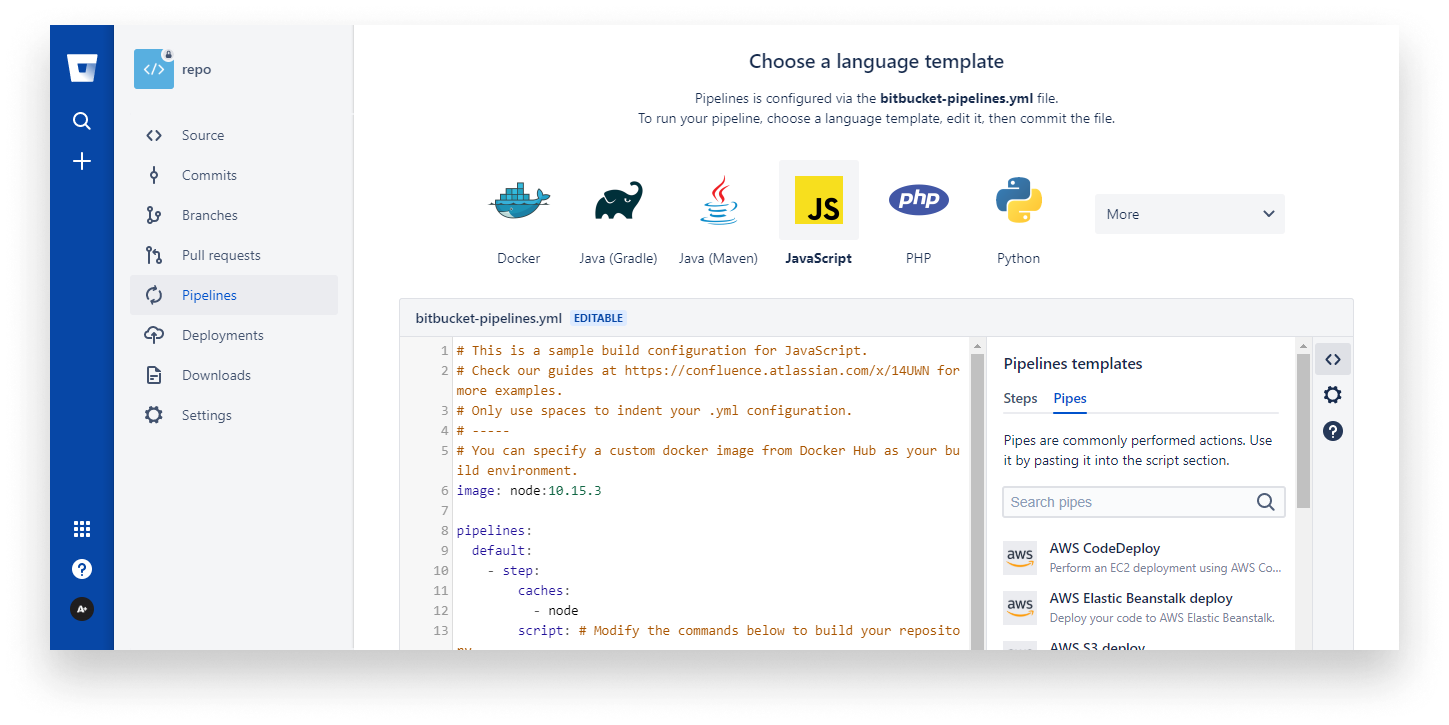Click the plus create icon

pyautogui.click(x=82, y=161)
